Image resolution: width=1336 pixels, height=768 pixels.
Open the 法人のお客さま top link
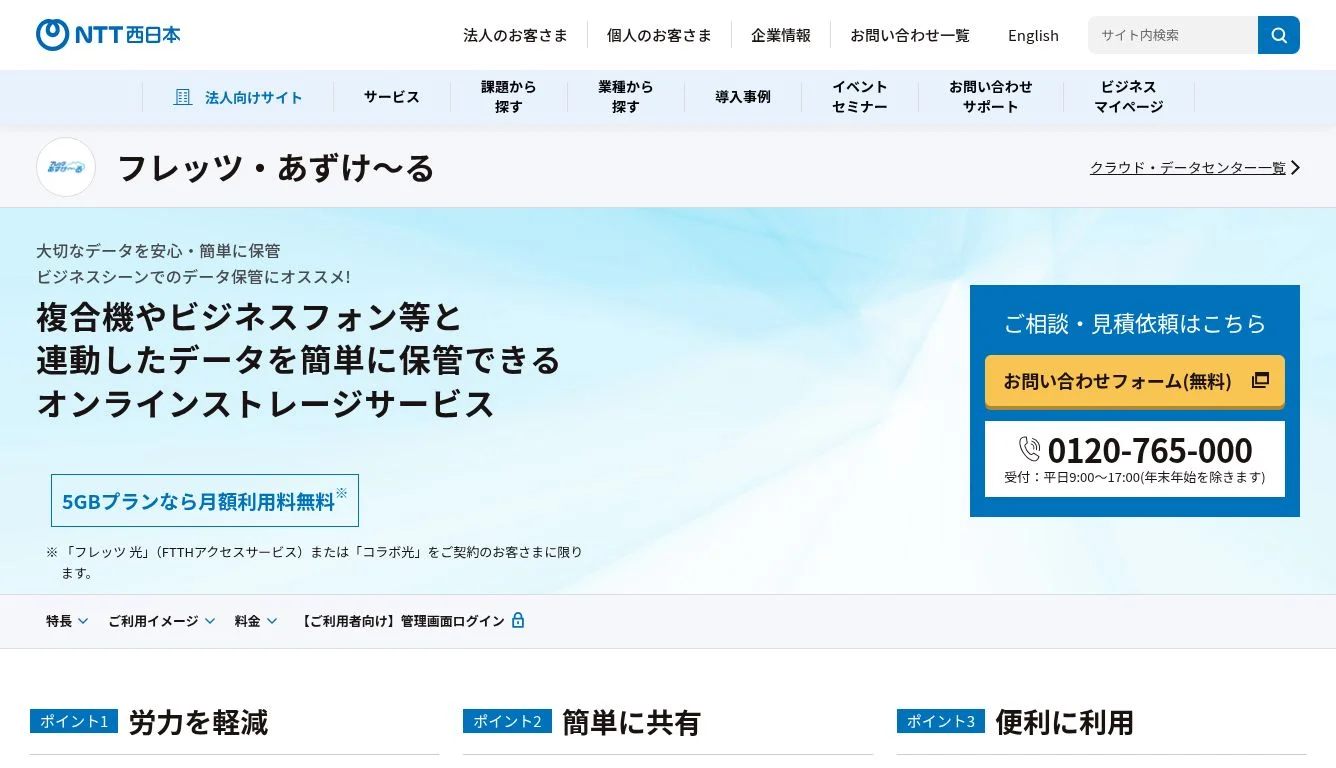pyautogui.click(x=515, y=35)
